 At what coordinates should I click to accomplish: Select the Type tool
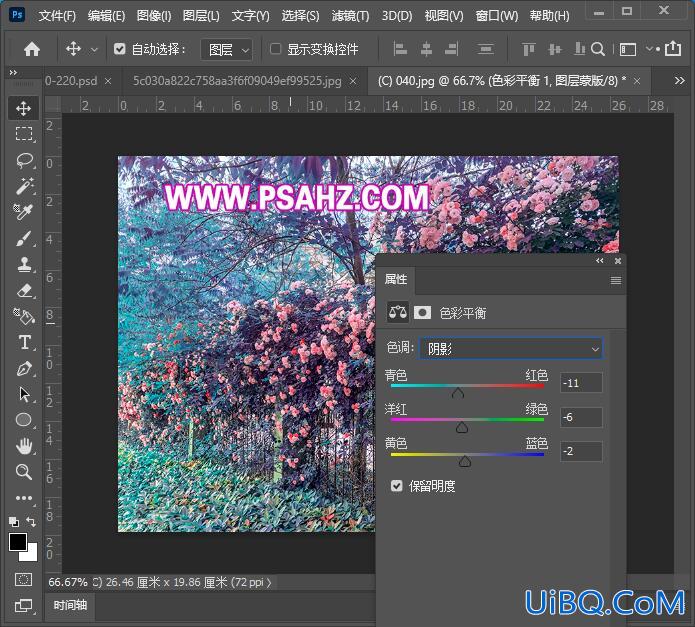[x=25, y=343]
